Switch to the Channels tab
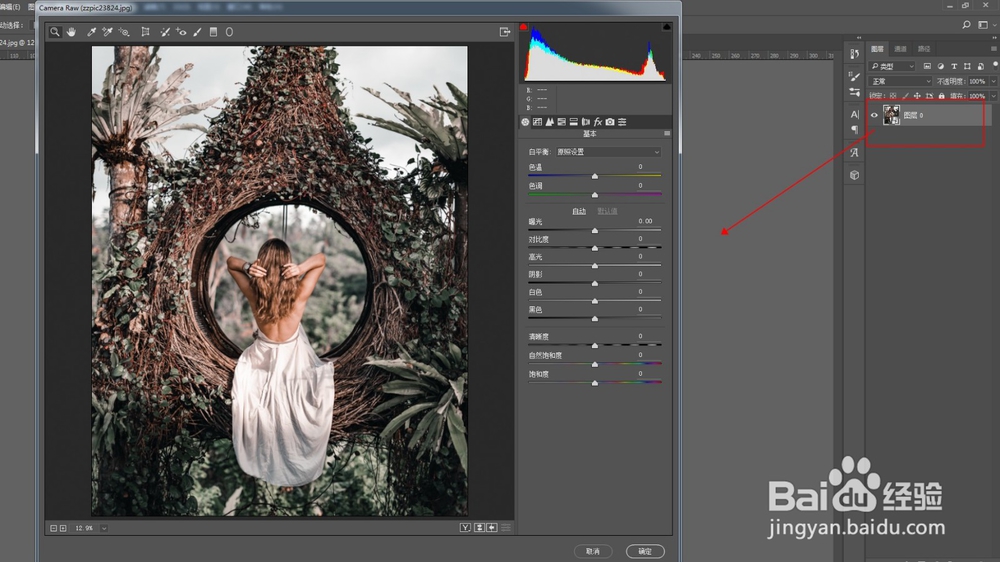The width and height of the screenshot is (1000, 562). pos(901,48)
